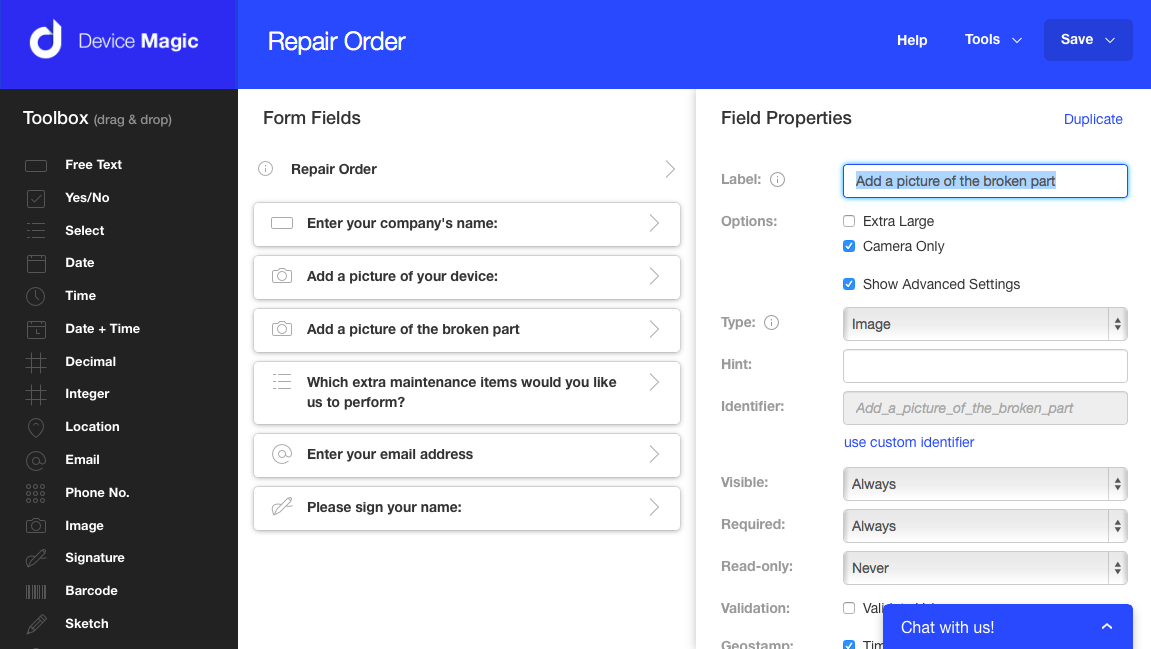Click into the Hint text field
Viewport: 1151px width, 649px height.
[x=985, y=366]
